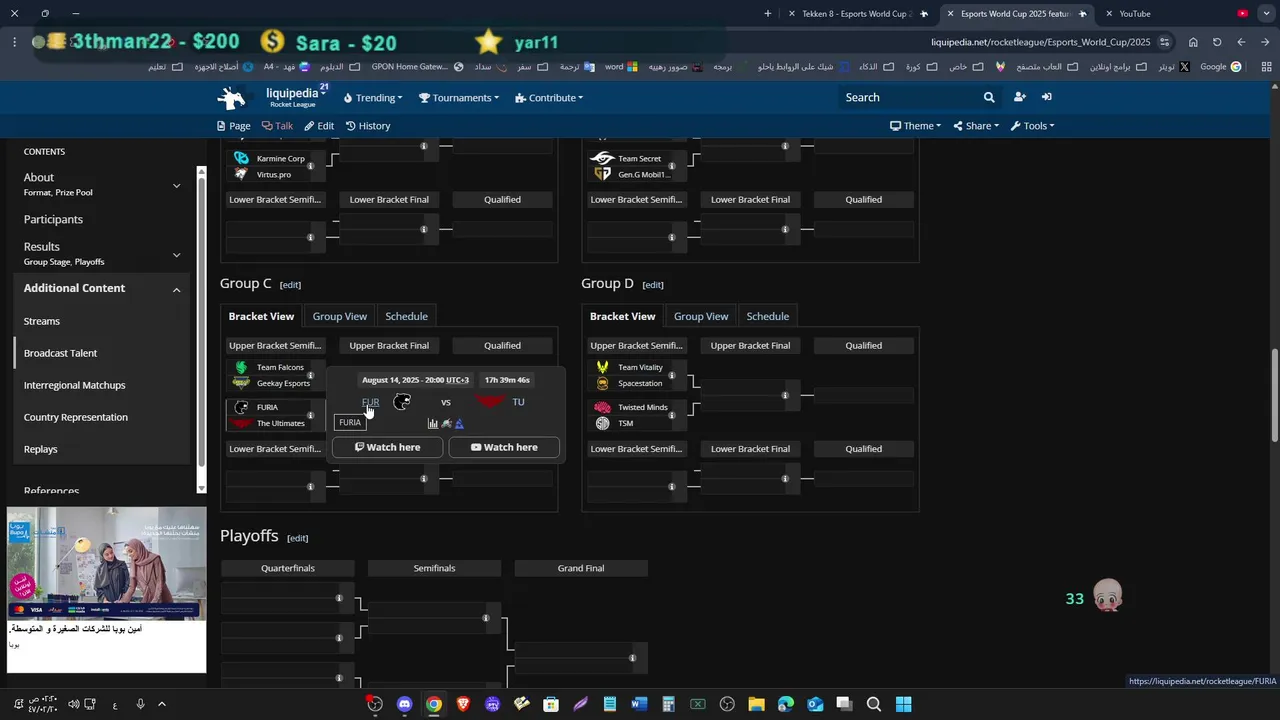Open the Trending dropdown menu

[x=373, y=98]
